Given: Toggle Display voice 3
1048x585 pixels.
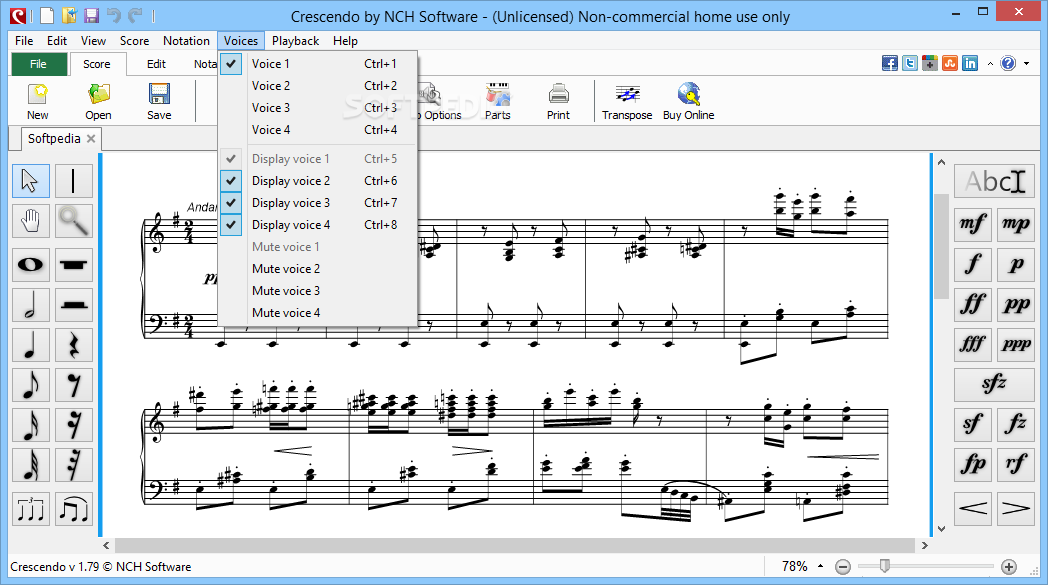Looking at the screenshot, I should [318, 203].
